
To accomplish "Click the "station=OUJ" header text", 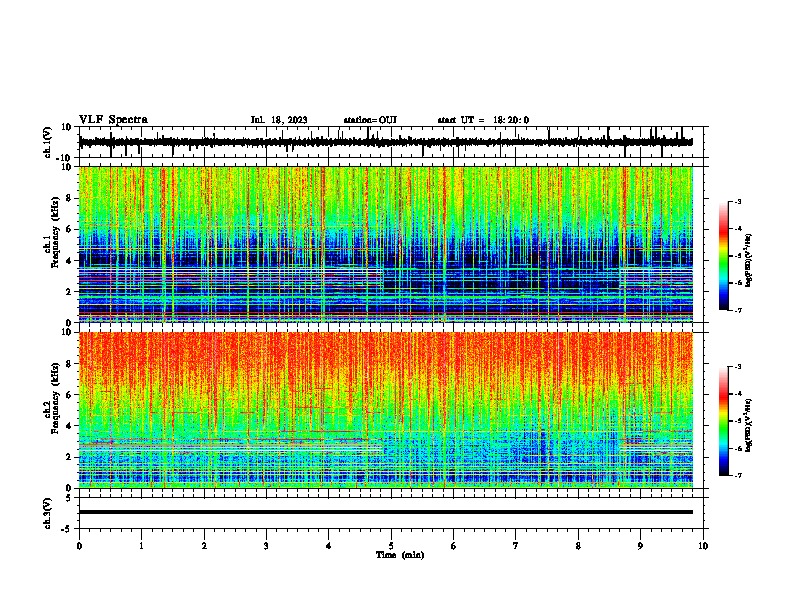I will point(370,120).
